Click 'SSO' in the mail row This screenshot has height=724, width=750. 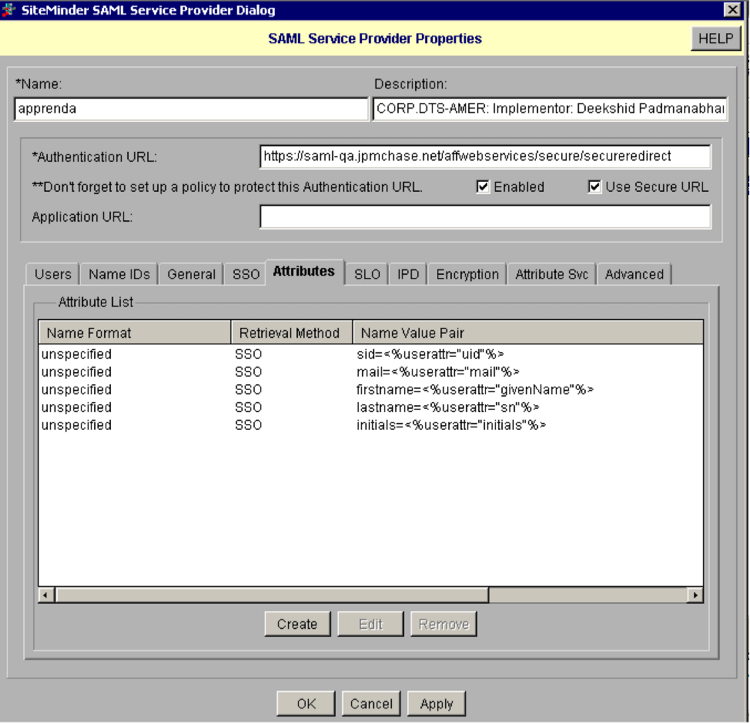tap(248, 372)
